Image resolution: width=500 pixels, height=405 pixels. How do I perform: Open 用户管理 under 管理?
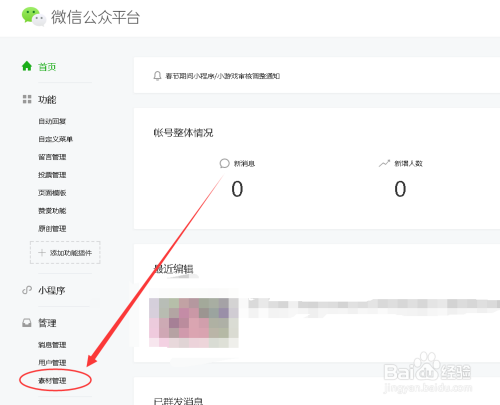(52, 363)
